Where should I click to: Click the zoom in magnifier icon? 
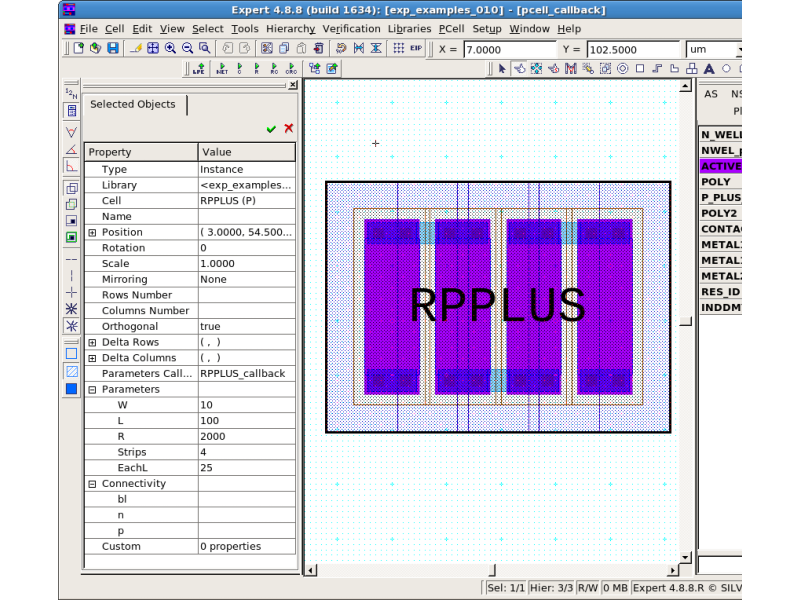[170, 48]
